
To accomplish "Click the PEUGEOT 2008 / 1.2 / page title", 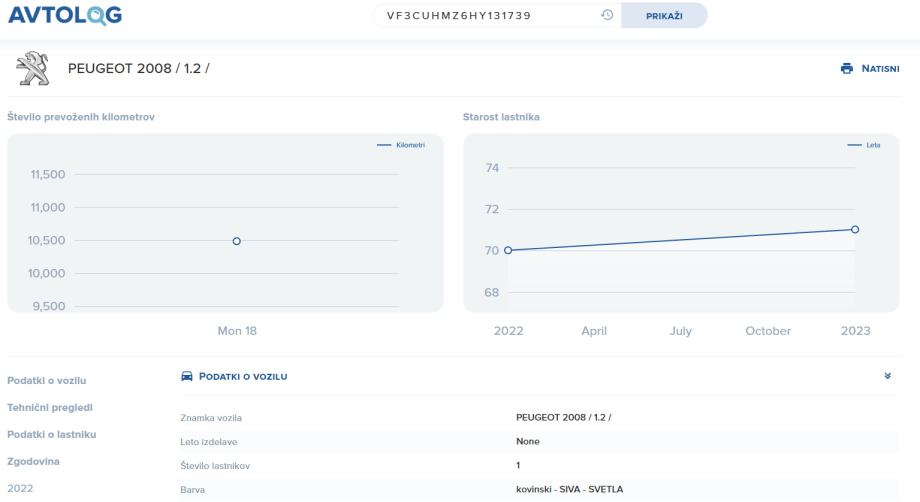I will coord(138,69).
